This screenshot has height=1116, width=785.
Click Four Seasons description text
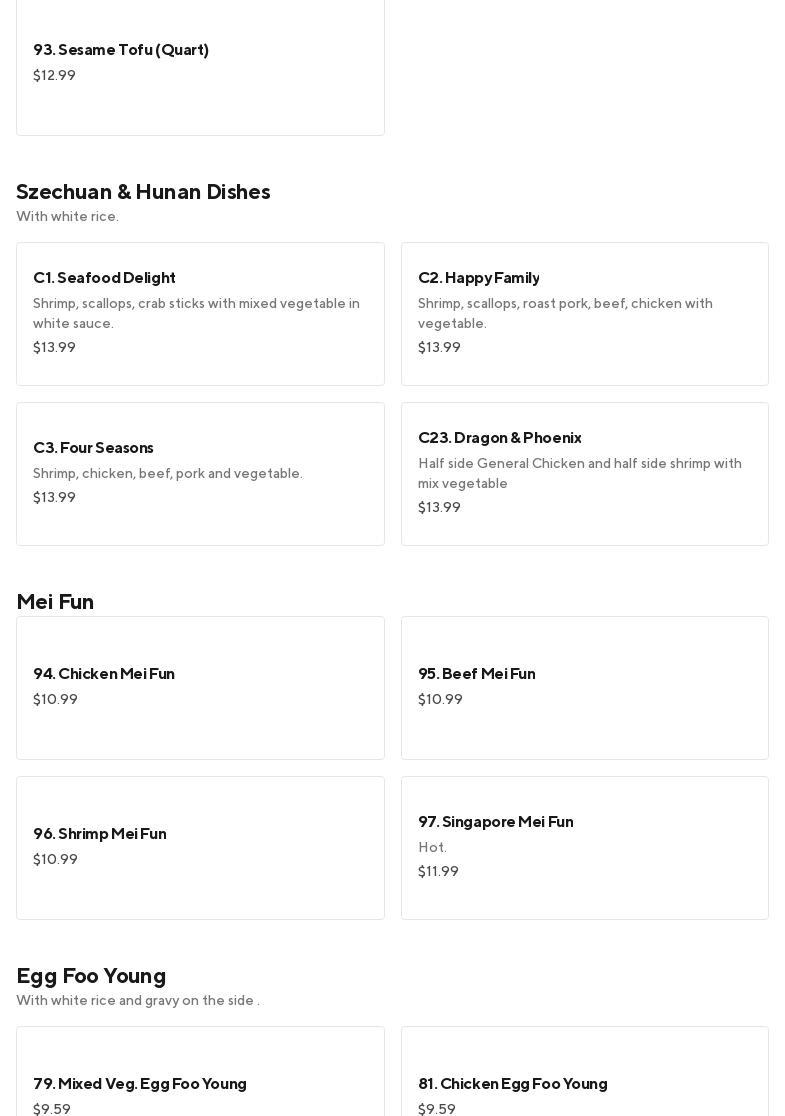[167, 474]
